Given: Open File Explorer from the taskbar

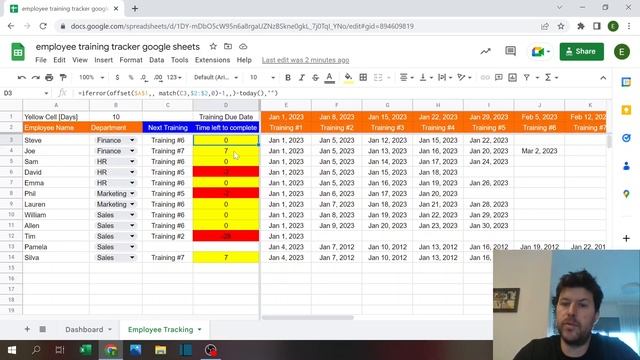Looking at the screenshot, I should pyautogui.click(x=160, y=350).
